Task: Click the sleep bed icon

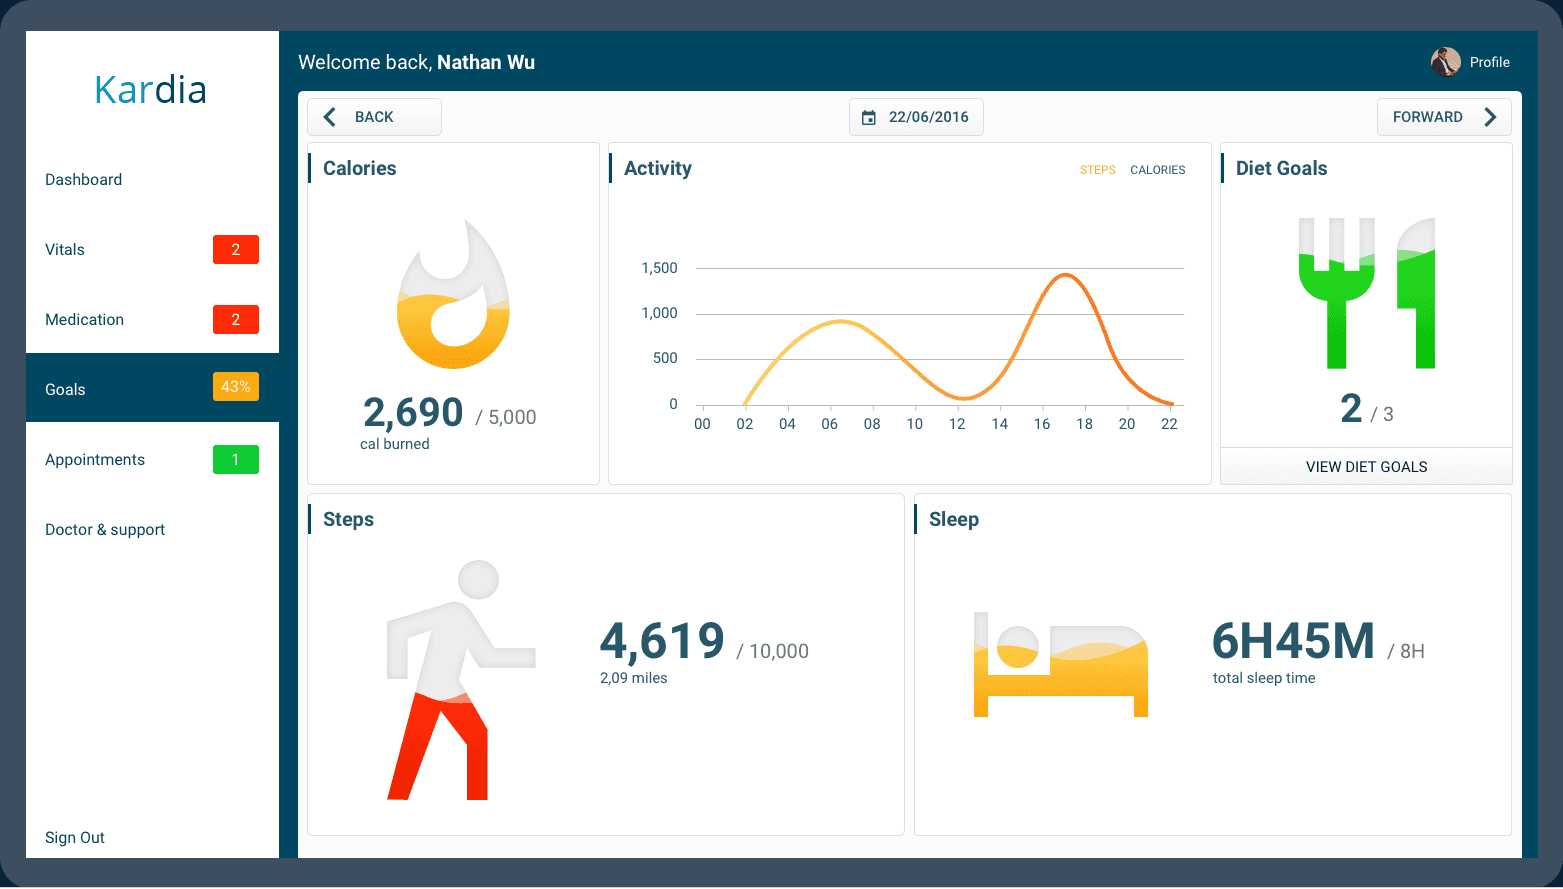Action: [x=1059, y=665]
